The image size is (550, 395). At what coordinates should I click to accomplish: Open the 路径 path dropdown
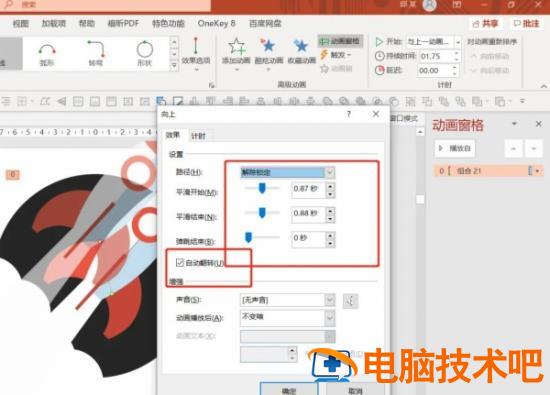point(330,172)
